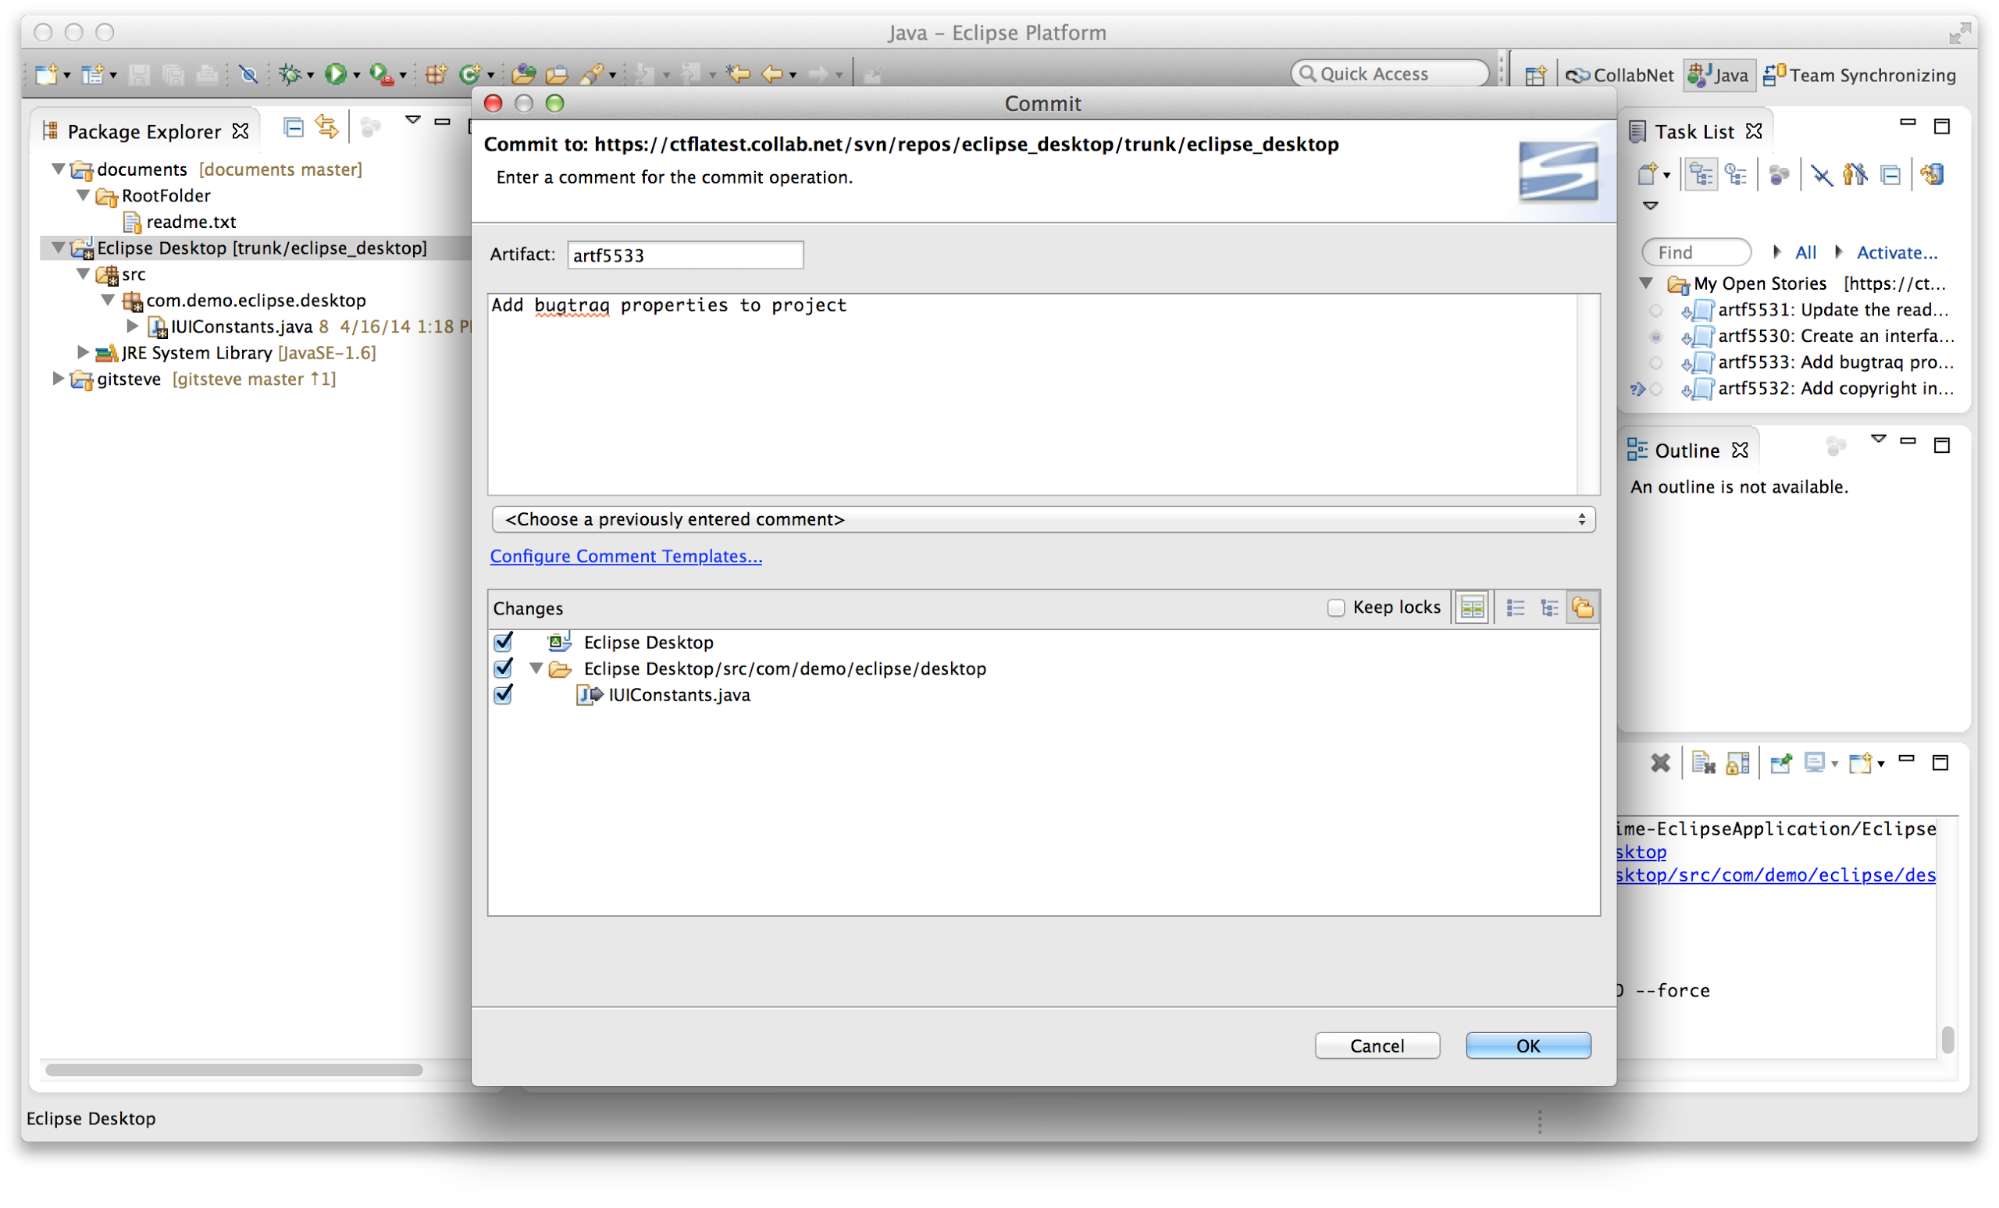
Task: Select the compressed folder view icon in Changes
Action: point(1583,607)
